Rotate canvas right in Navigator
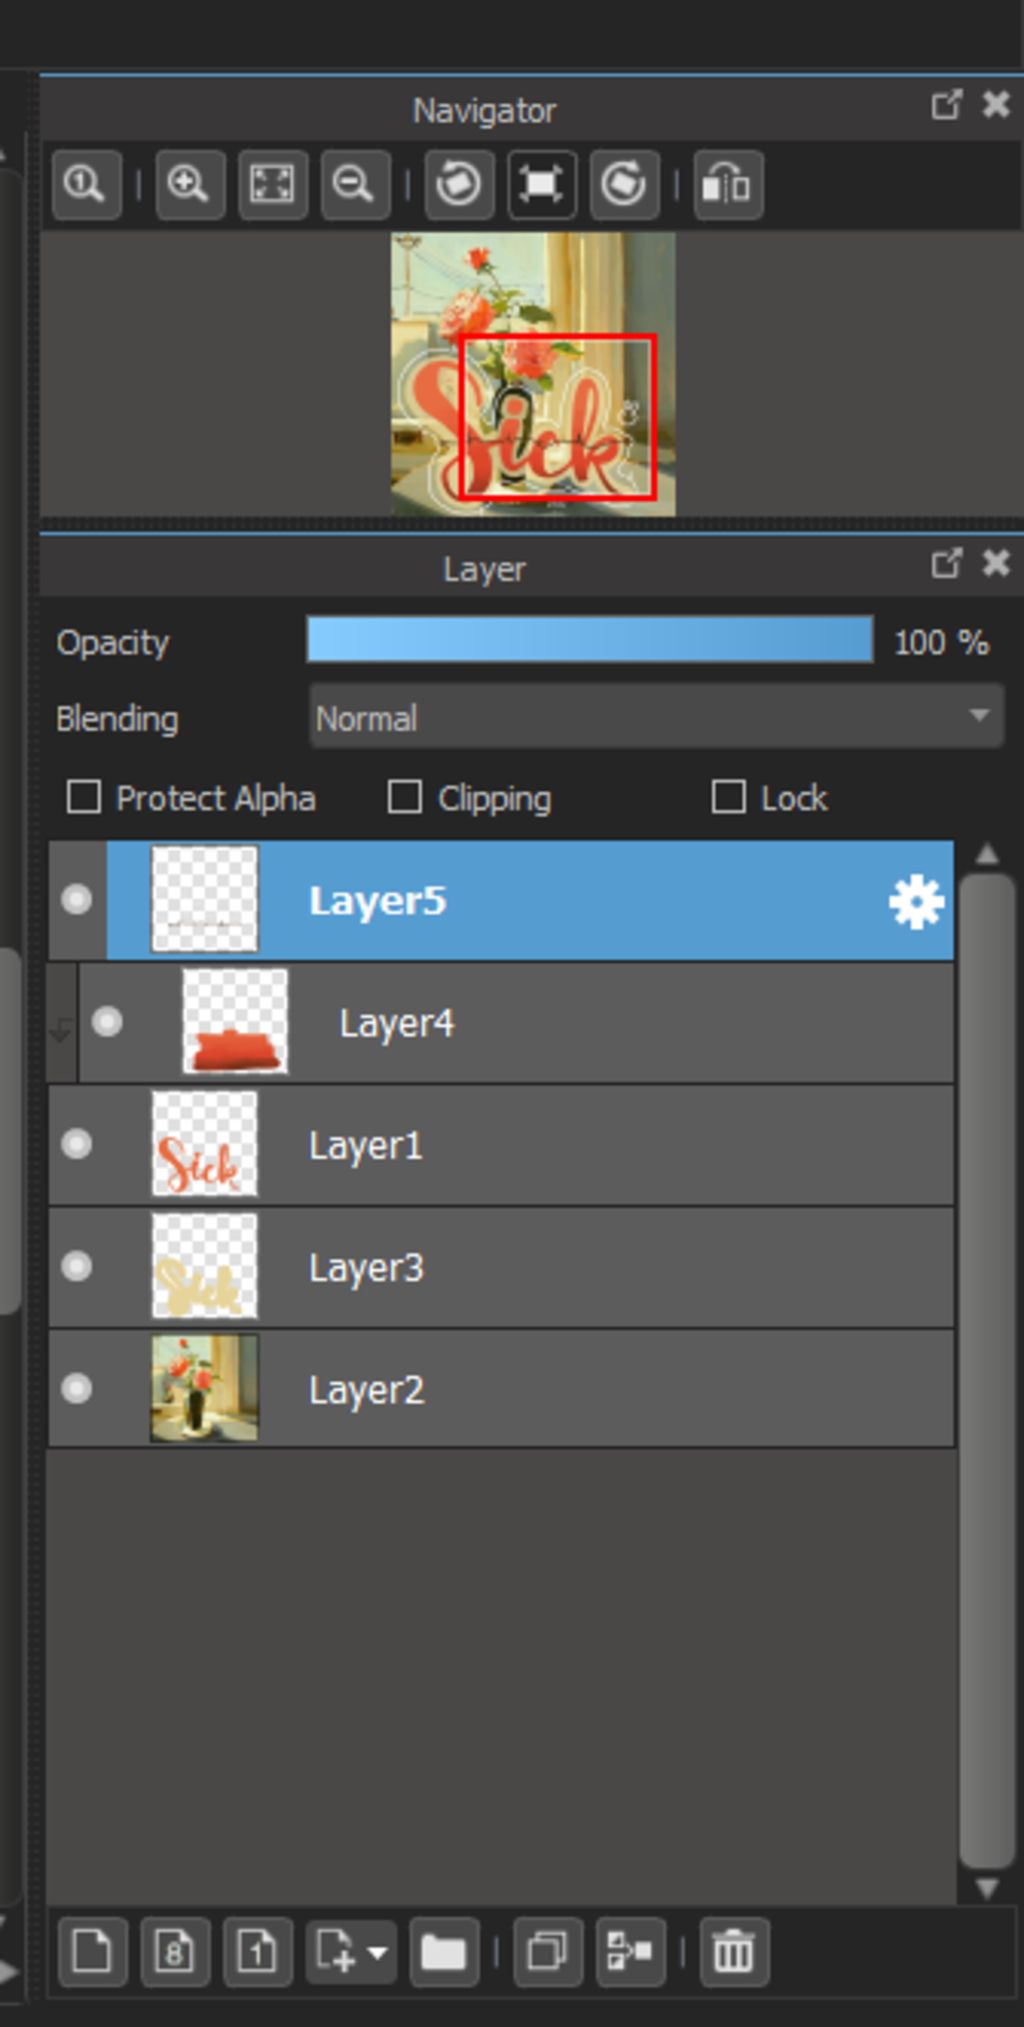 (x=624, y=184)
